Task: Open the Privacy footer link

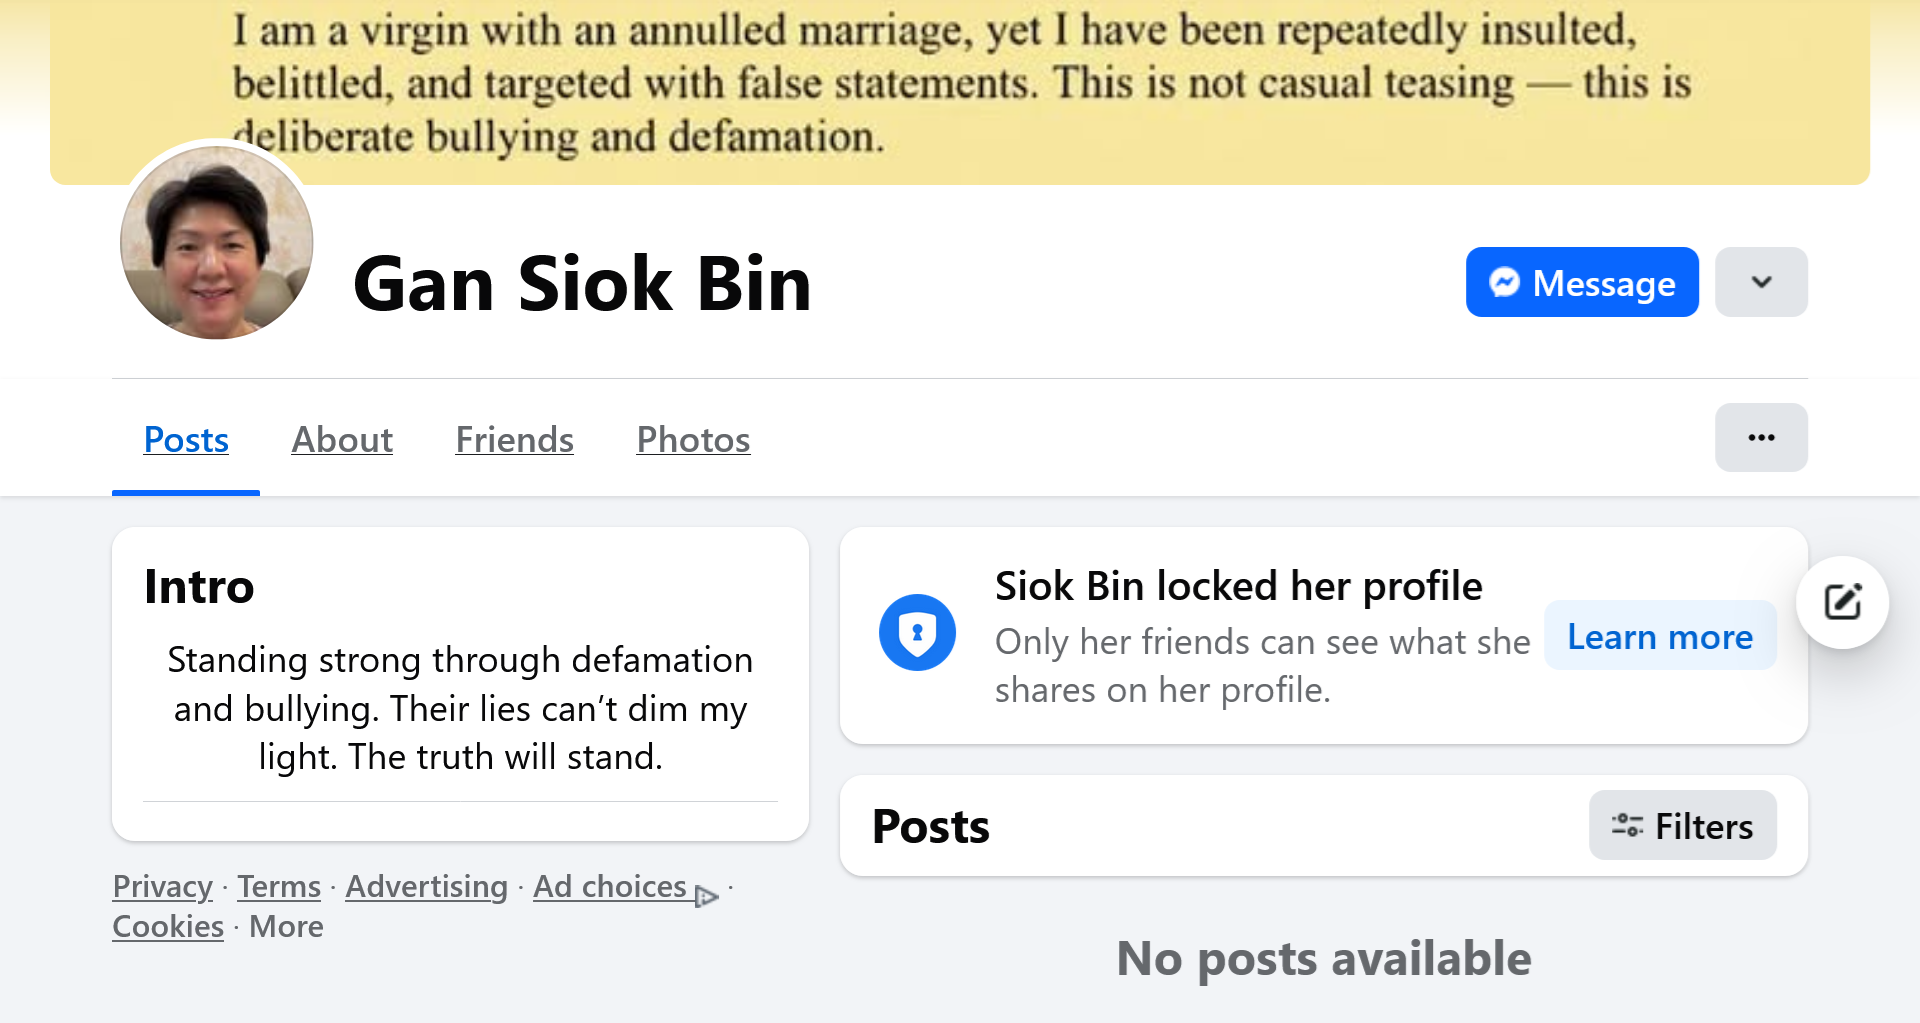Action: 162,887
